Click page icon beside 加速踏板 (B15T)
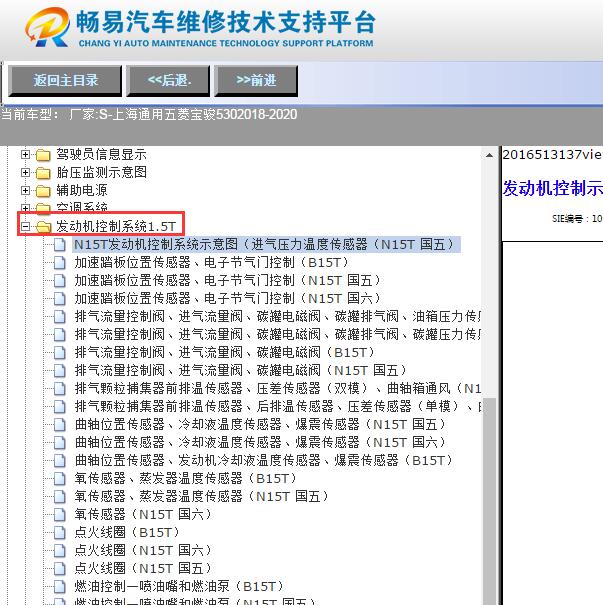Viewport: 603px width, 605px height. 59,263
